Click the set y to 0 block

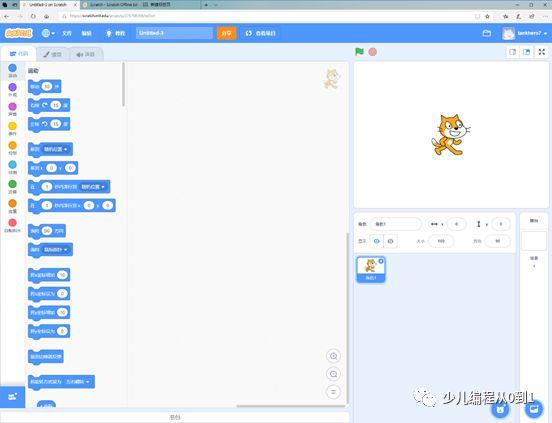click(49, 331)
